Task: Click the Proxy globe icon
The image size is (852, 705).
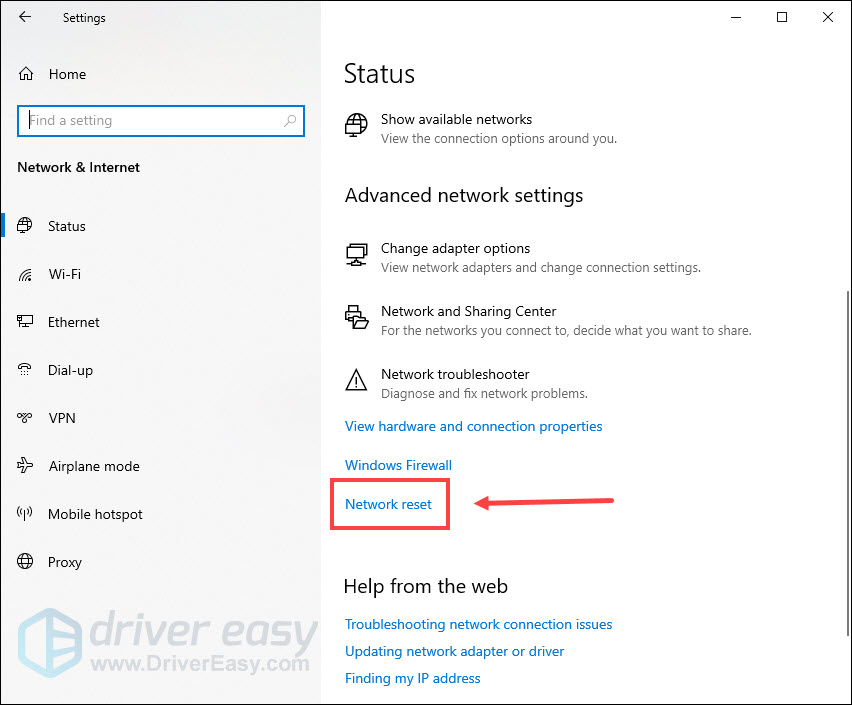Action: click(27, 562)
